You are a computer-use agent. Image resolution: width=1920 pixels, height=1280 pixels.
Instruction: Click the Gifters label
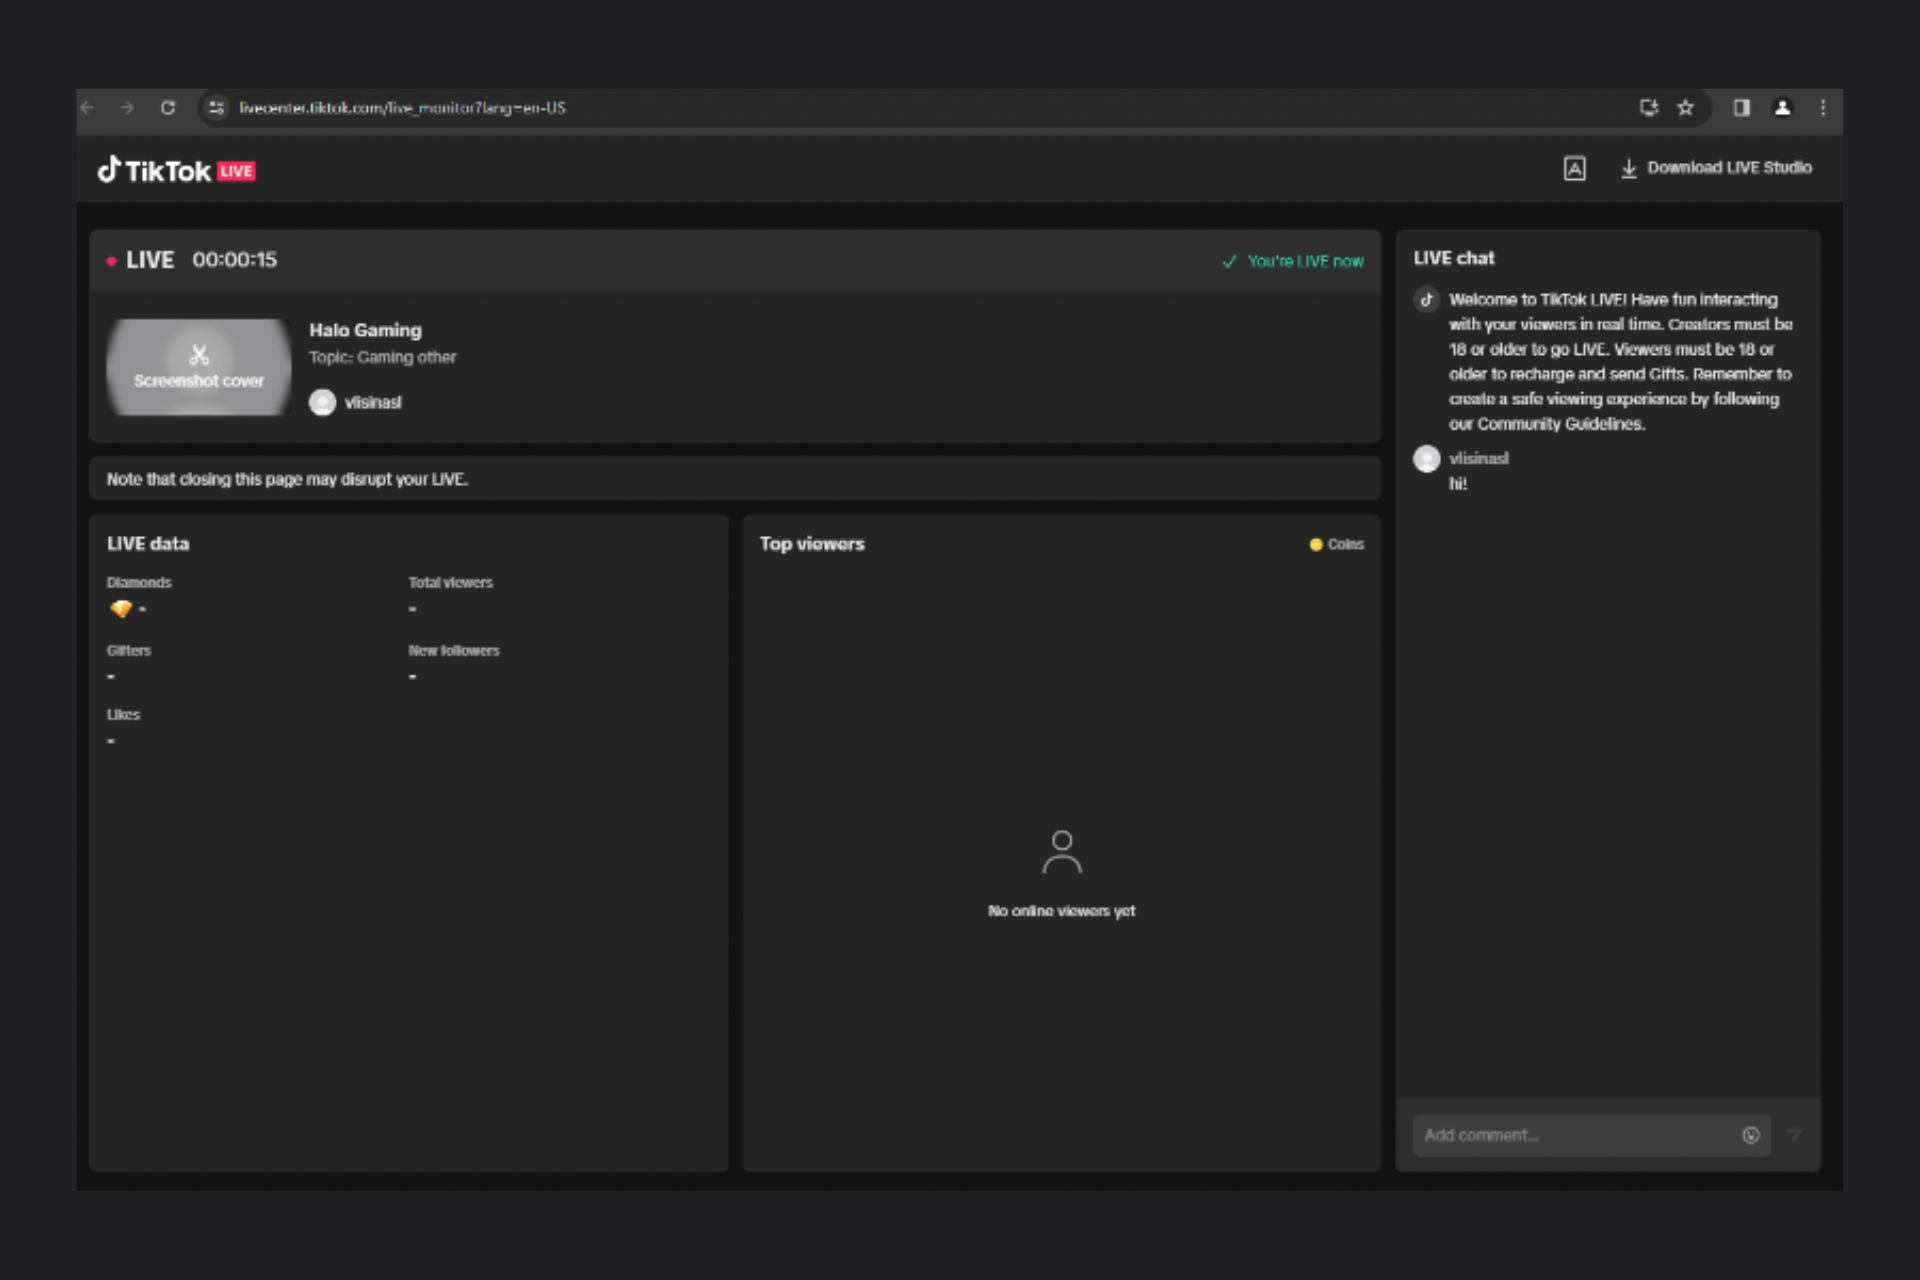129,650
